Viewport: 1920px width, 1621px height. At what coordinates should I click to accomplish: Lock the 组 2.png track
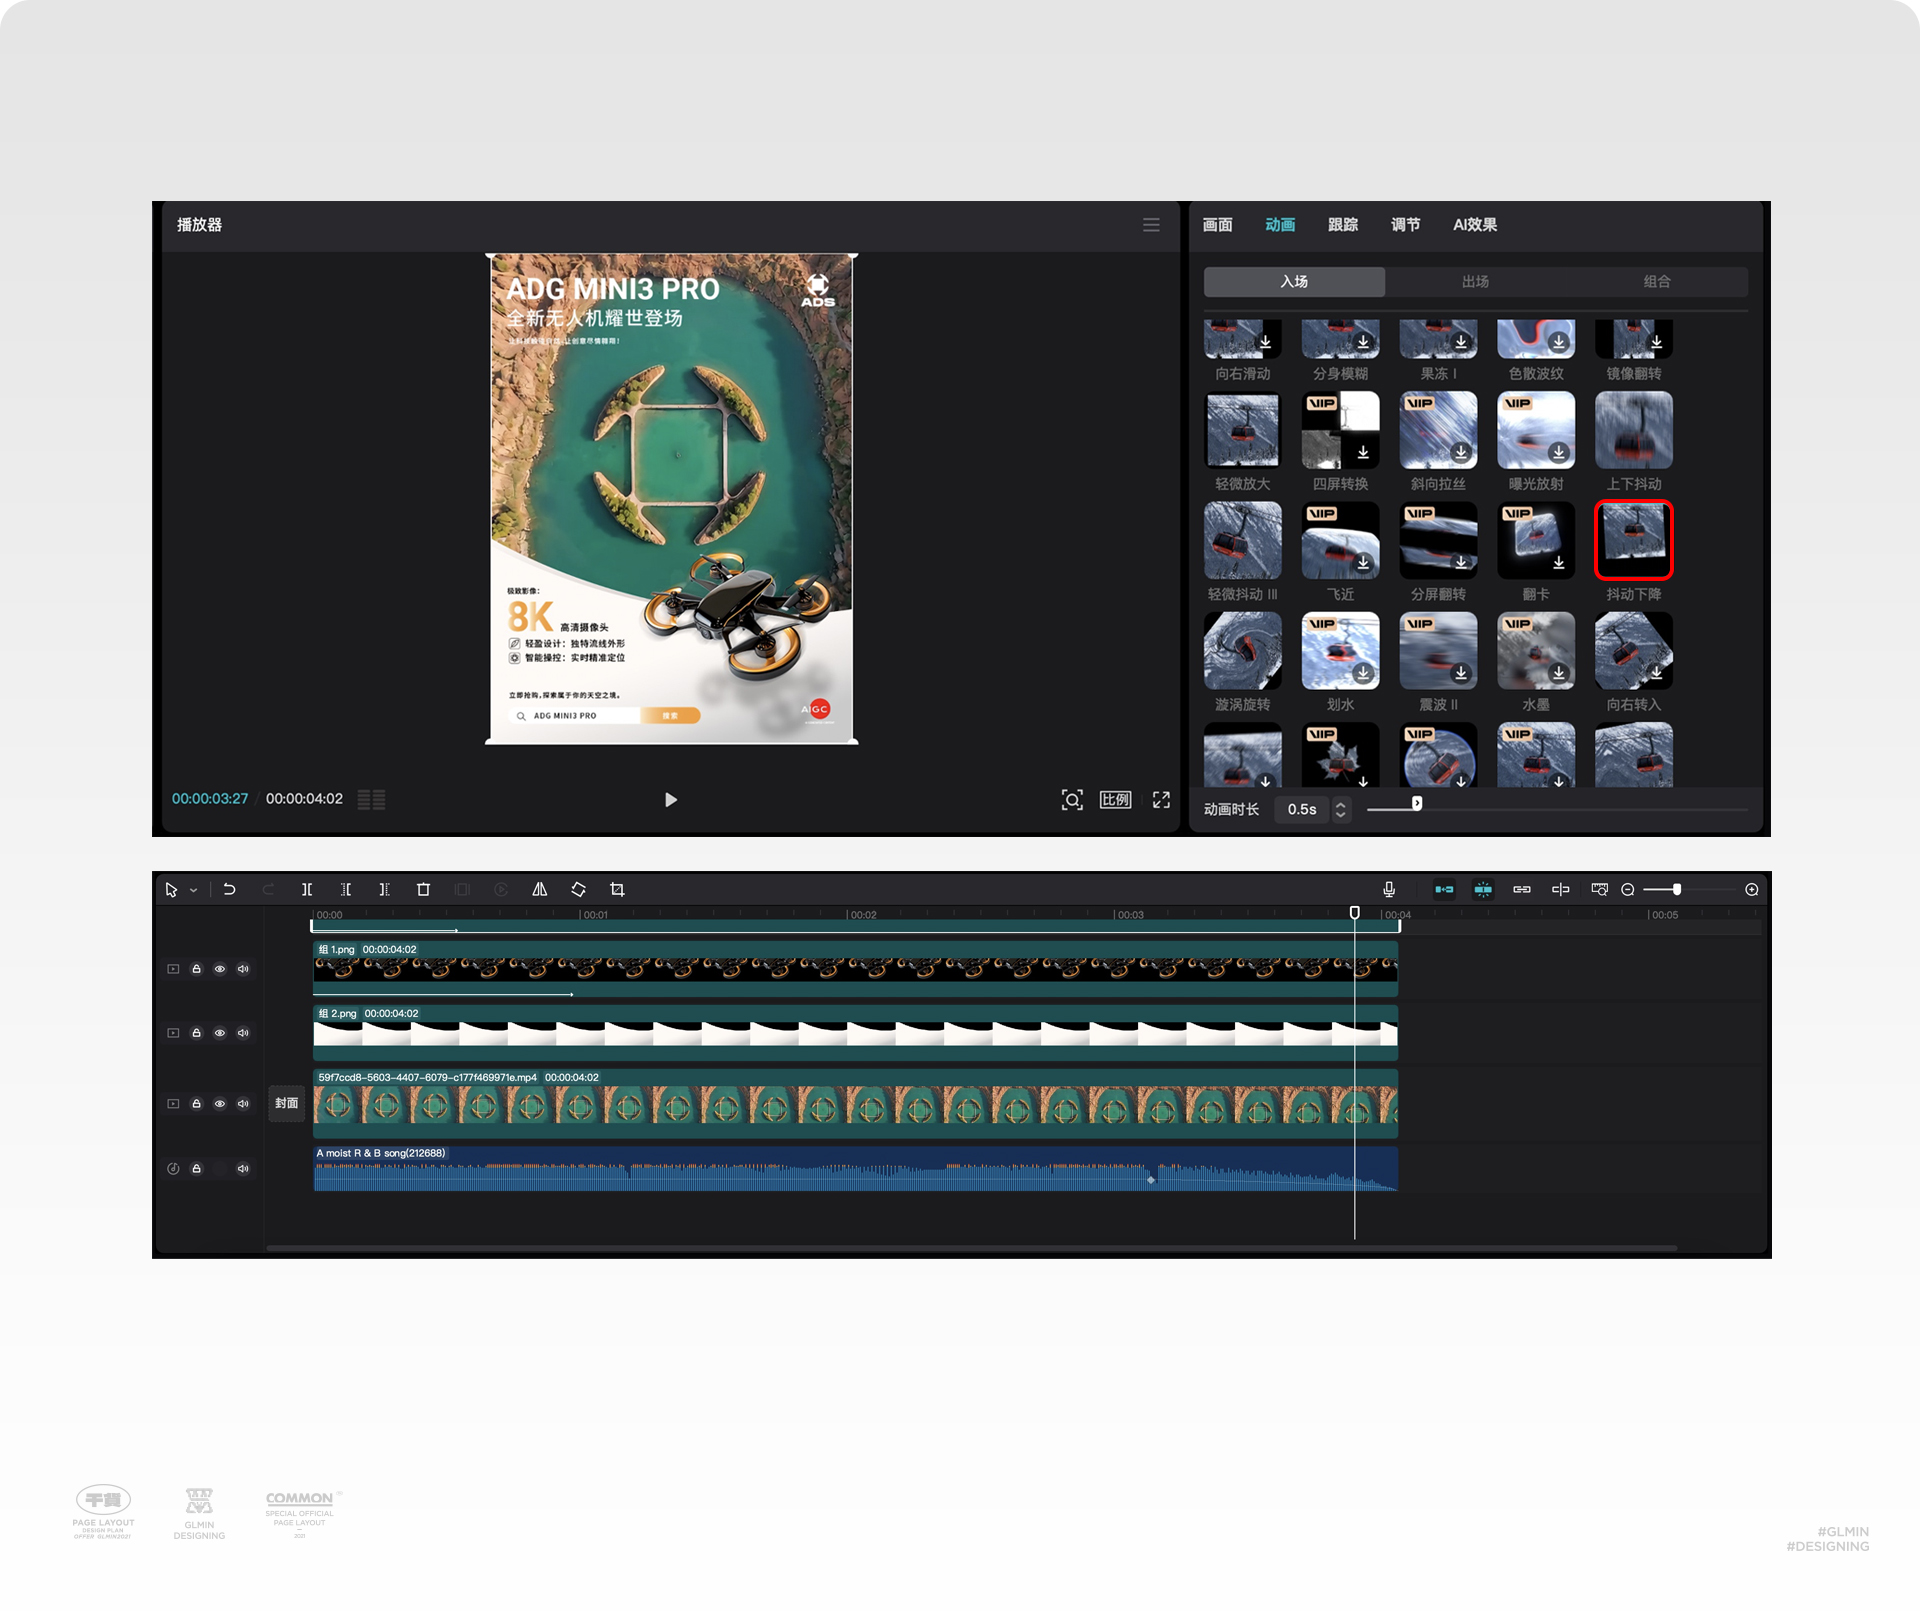coord(197,1033)
